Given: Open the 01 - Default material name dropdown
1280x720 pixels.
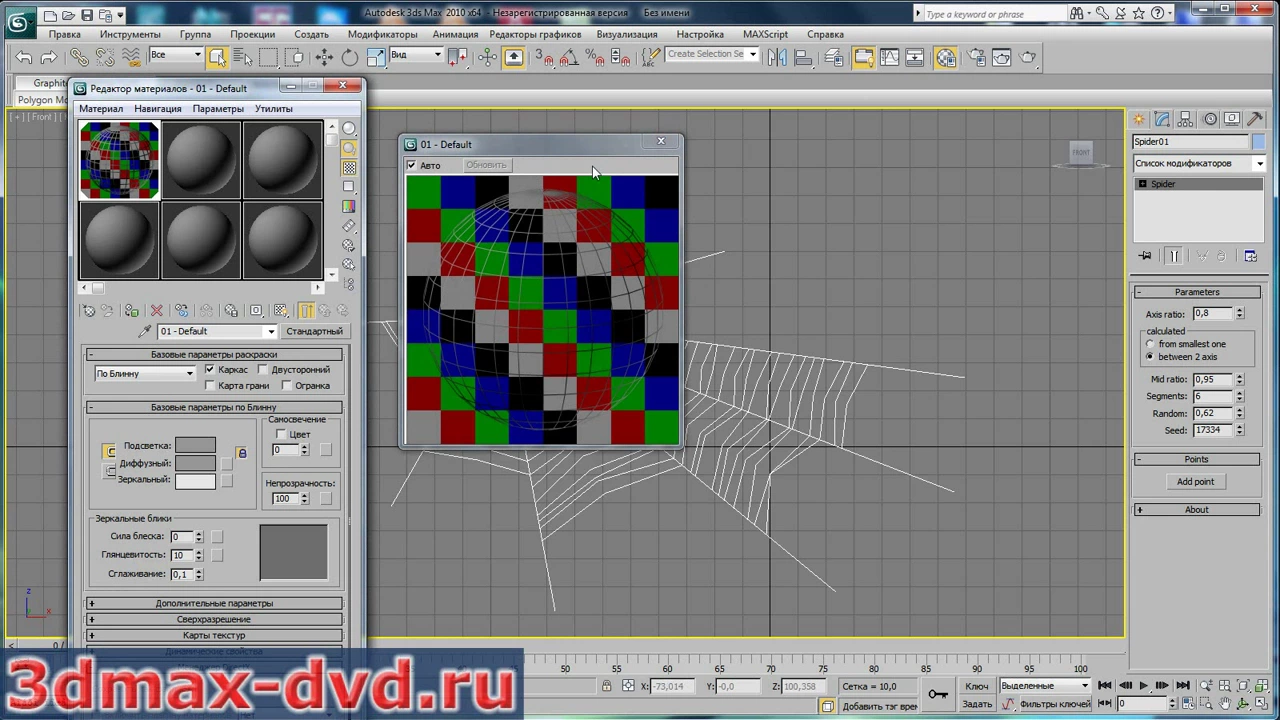Looking at the screenshot, I should pos(217,331).
